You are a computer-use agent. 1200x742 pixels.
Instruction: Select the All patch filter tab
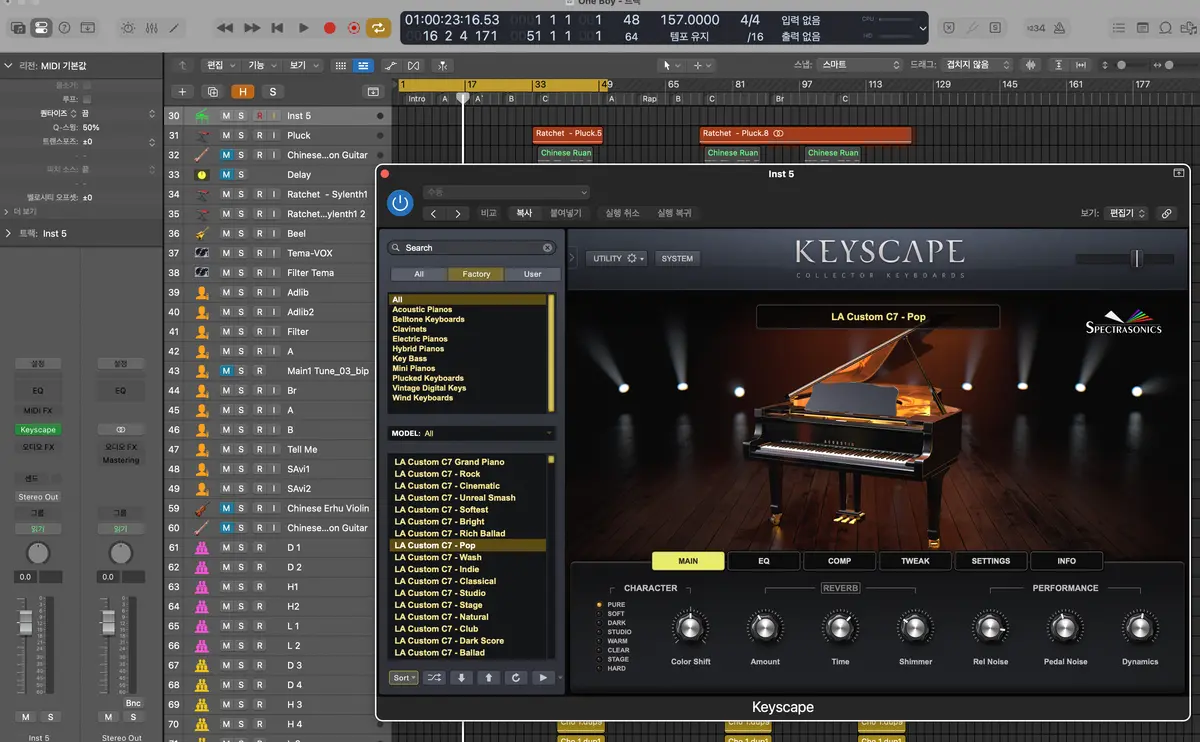419,274
